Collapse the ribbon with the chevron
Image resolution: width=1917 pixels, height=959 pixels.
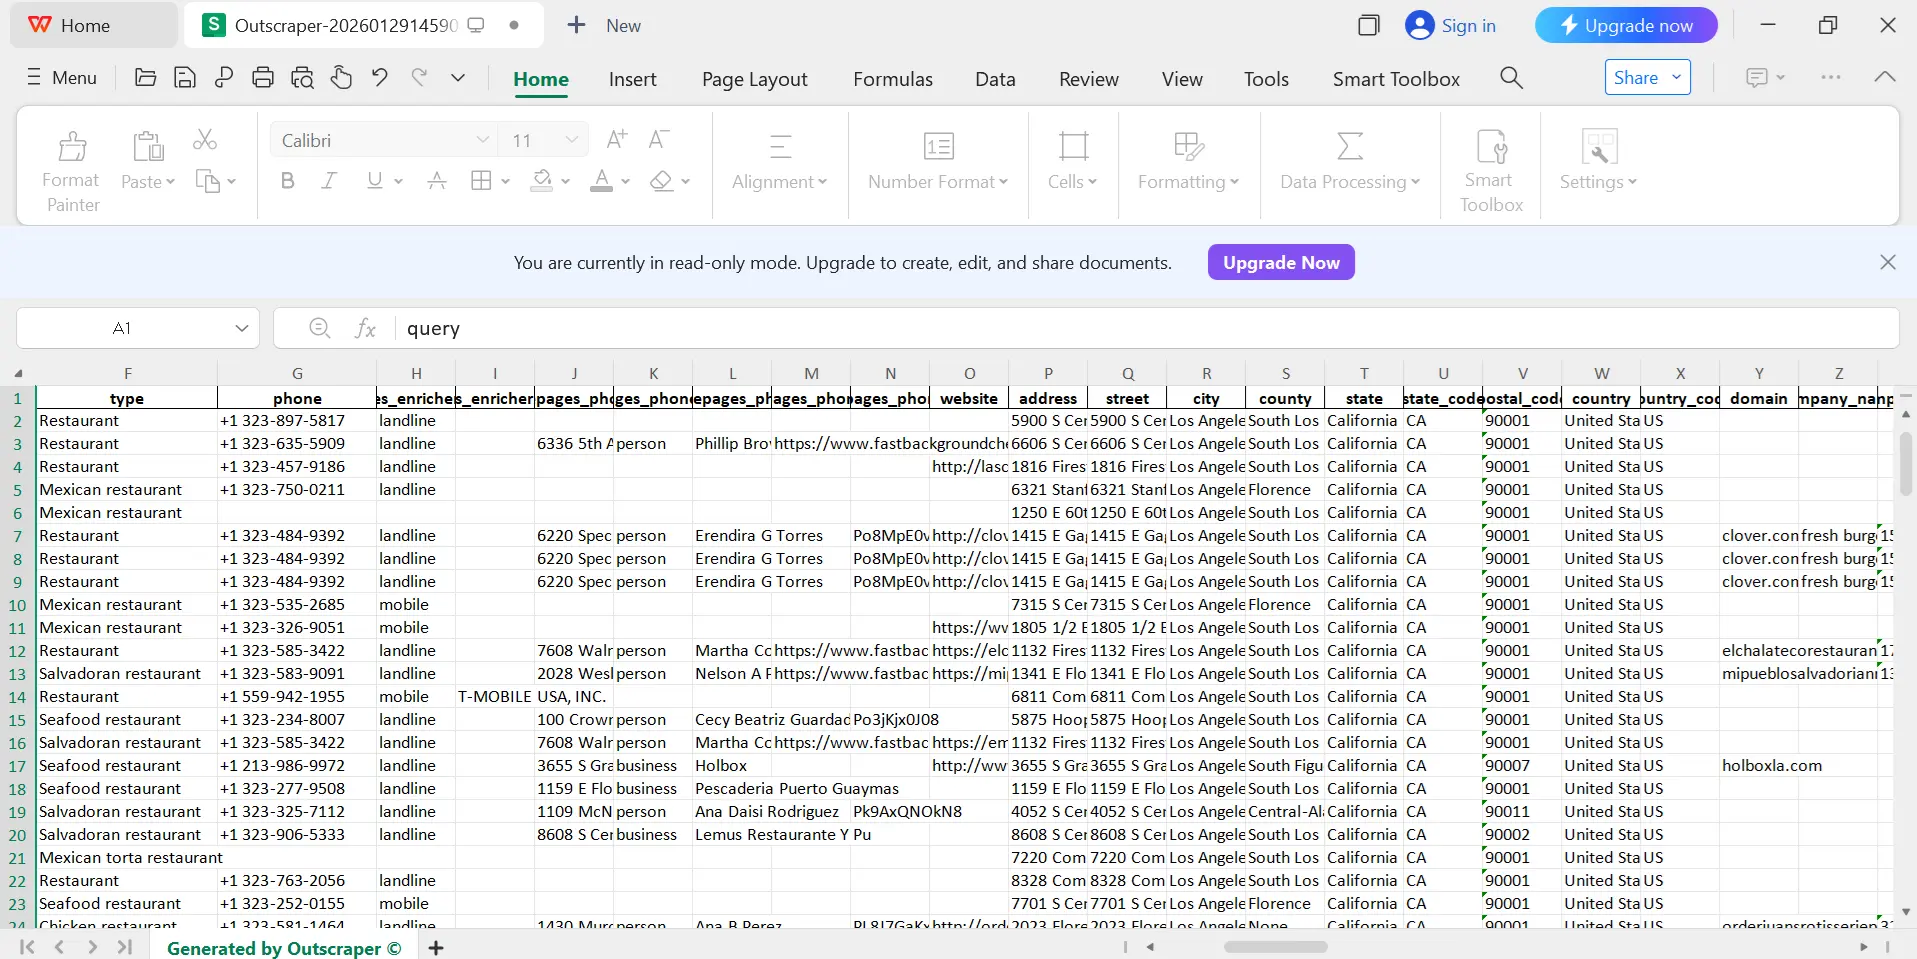click(x=1884, y=77)
